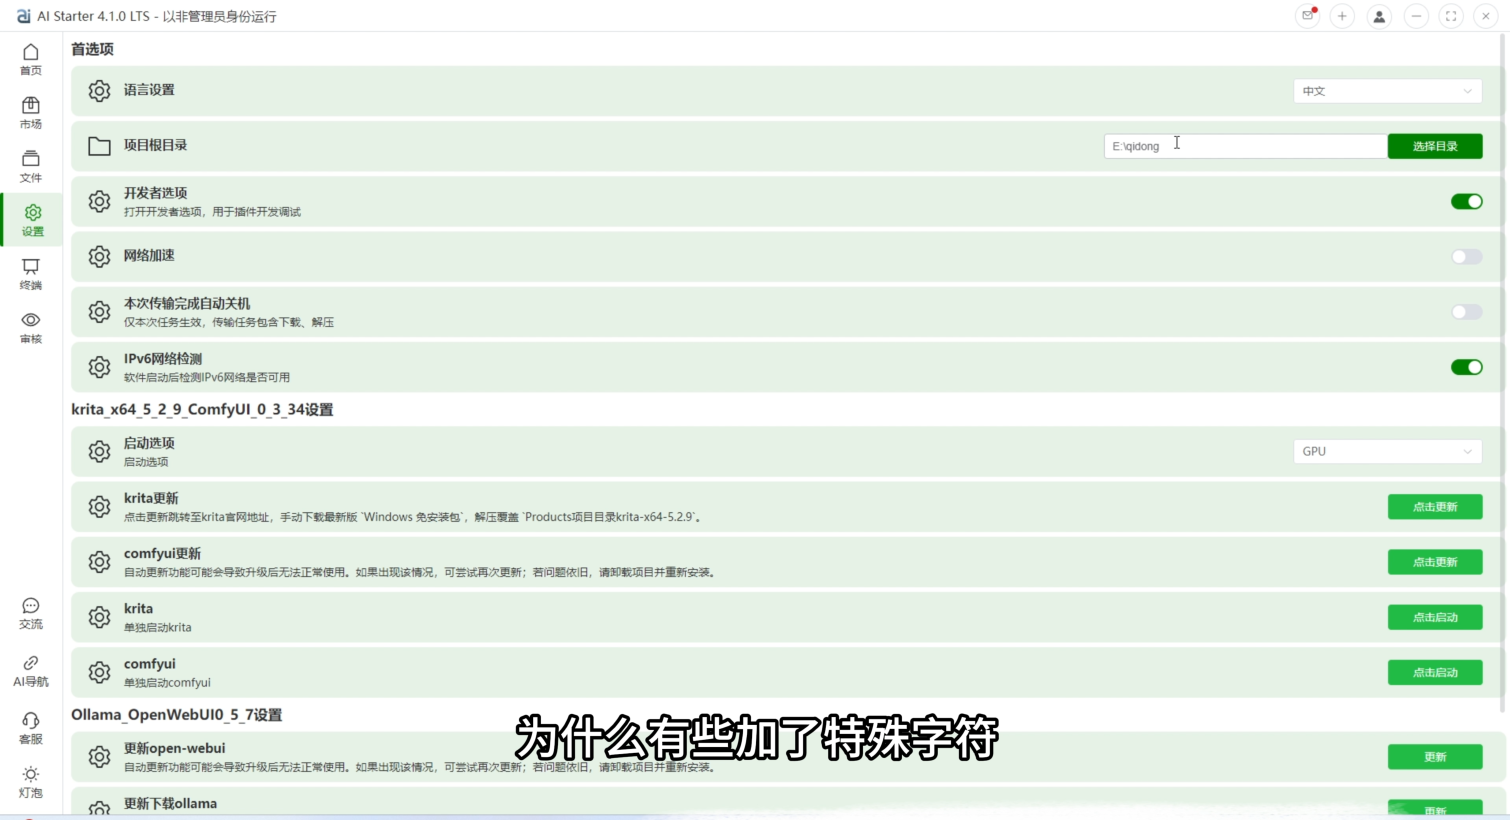Enable the 网络加速 toggle
The image size is (1510, 820).
(1466, 257)
